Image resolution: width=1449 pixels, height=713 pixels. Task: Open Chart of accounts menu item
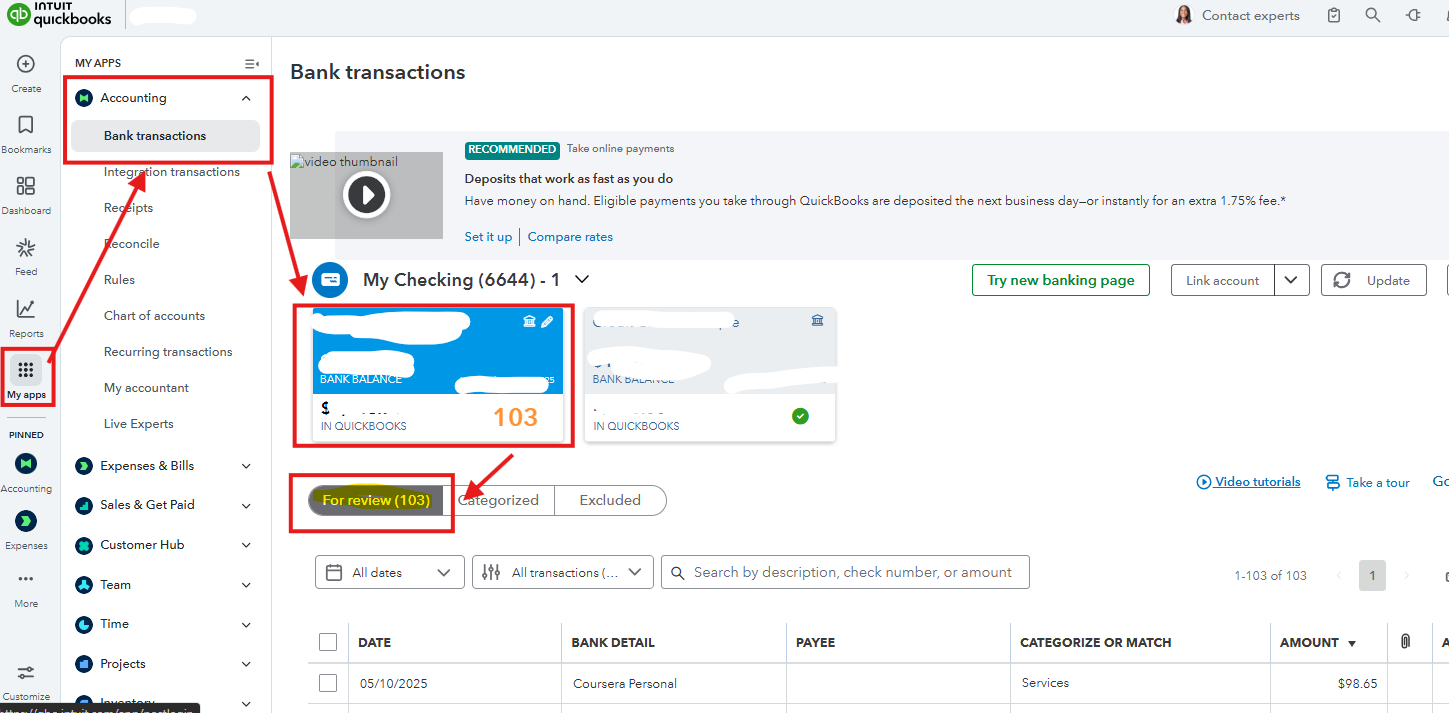[154, 316]
